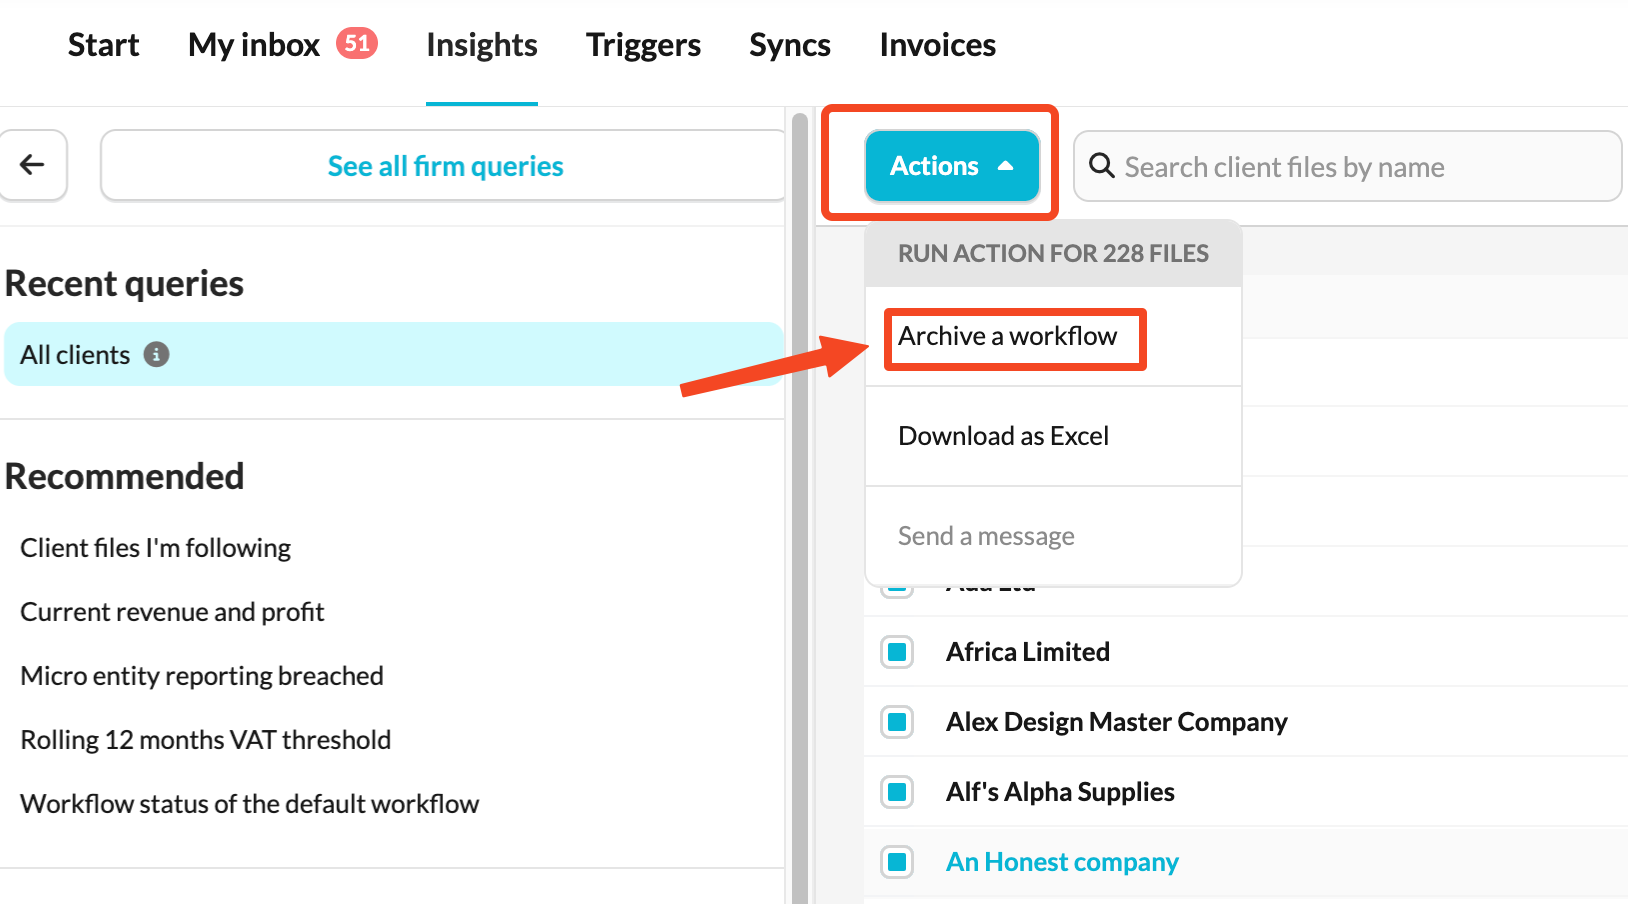Viewport: 1628px width, 904px height.
Task: Select Rolling 12 months VAT threshold query
Action: coord(205,740)
